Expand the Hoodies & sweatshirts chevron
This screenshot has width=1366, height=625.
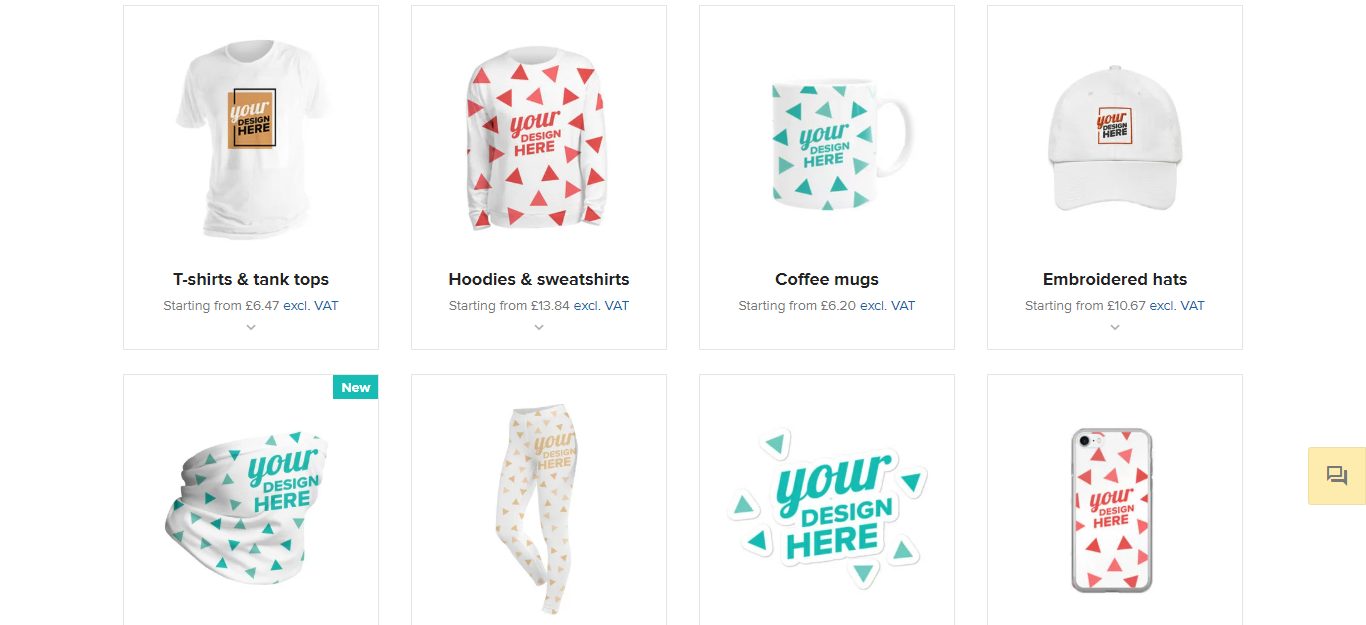point(539,327)
